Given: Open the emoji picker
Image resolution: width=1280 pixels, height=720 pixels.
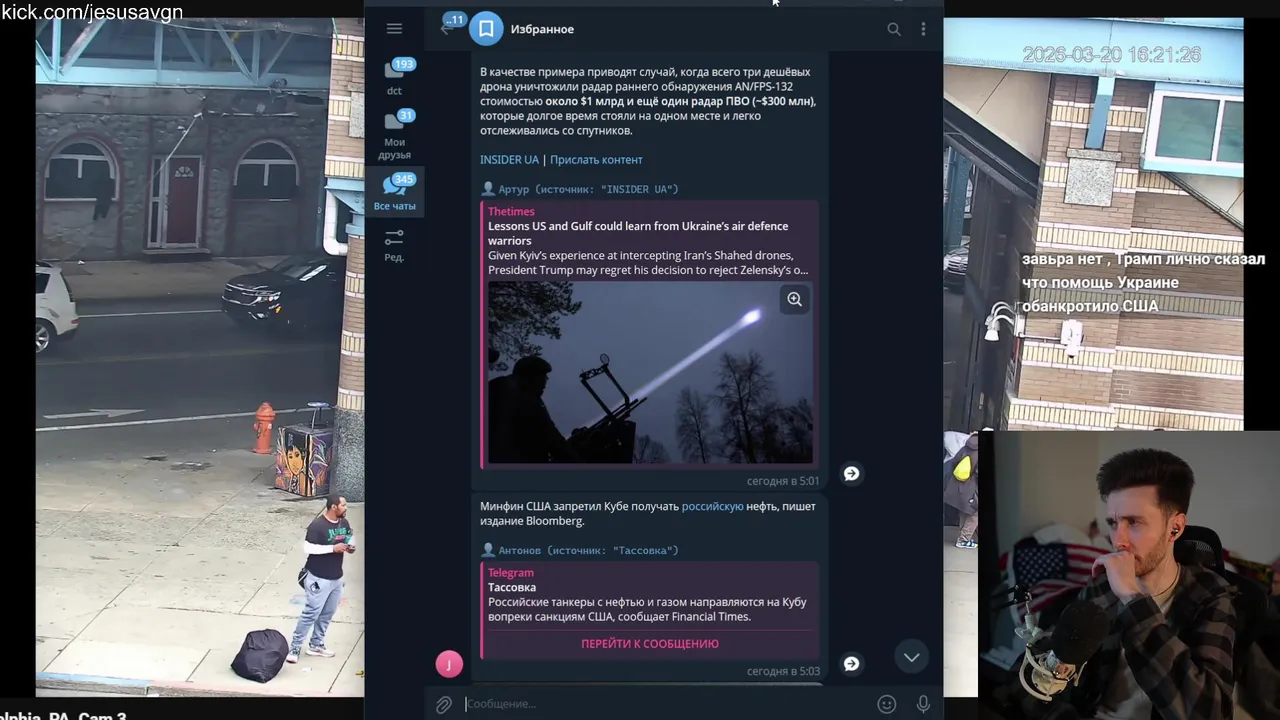Looking at the screenshot, I should pyautogui.click(x=887, y=704).
